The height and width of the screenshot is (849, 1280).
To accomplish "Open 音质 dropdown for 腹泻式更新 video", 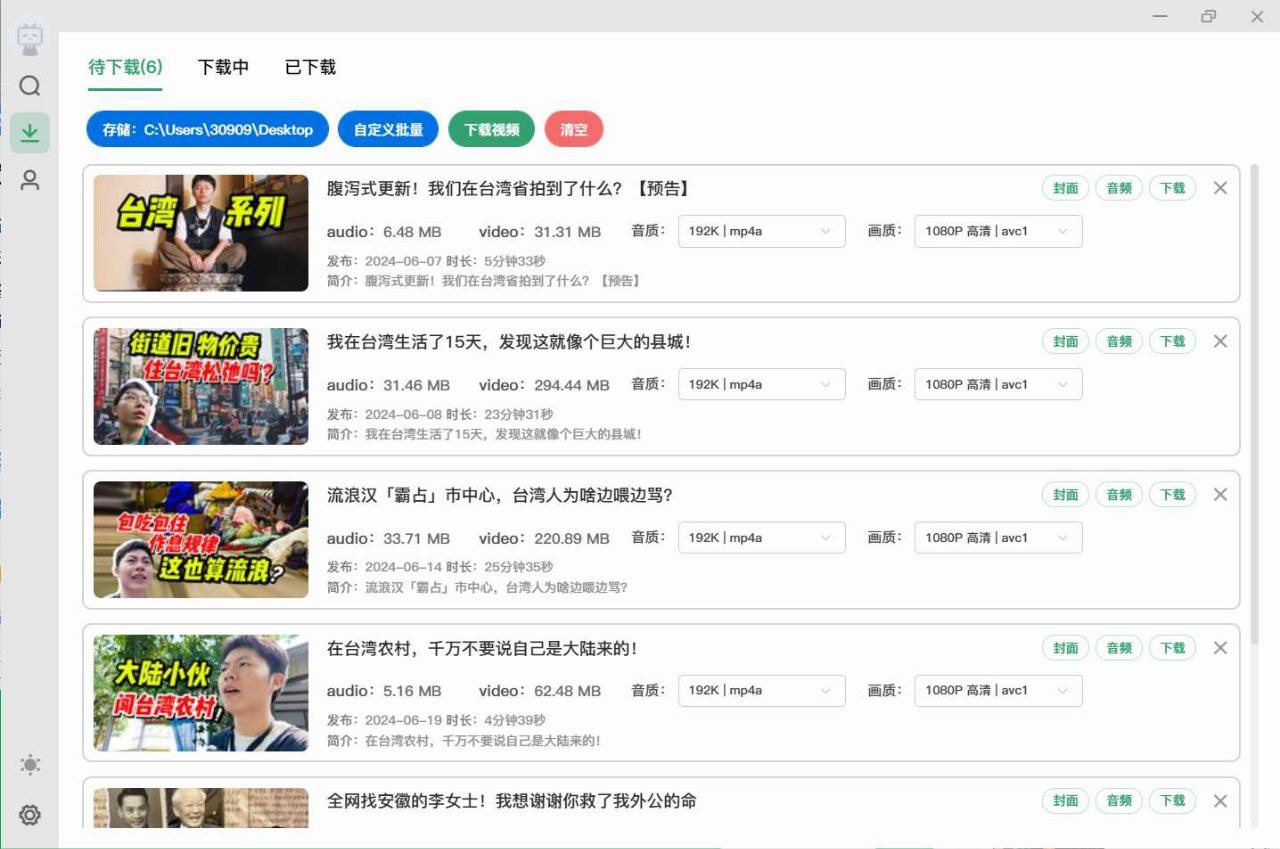I will pos(762,231).
